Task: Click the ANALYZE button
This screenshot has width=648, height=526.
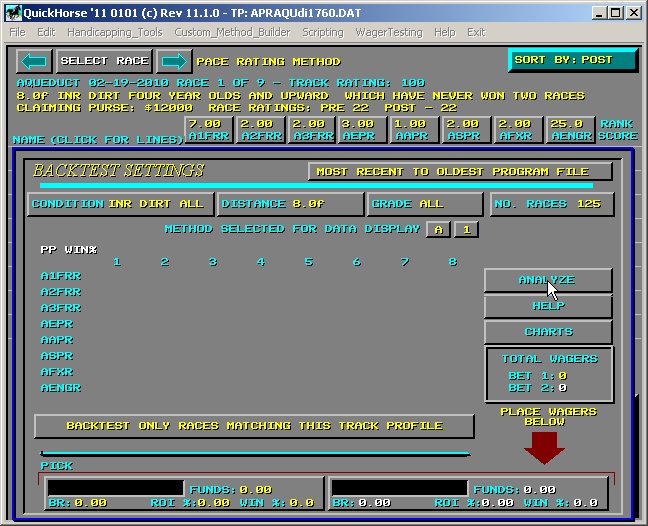Action: (x=547, y=280)
